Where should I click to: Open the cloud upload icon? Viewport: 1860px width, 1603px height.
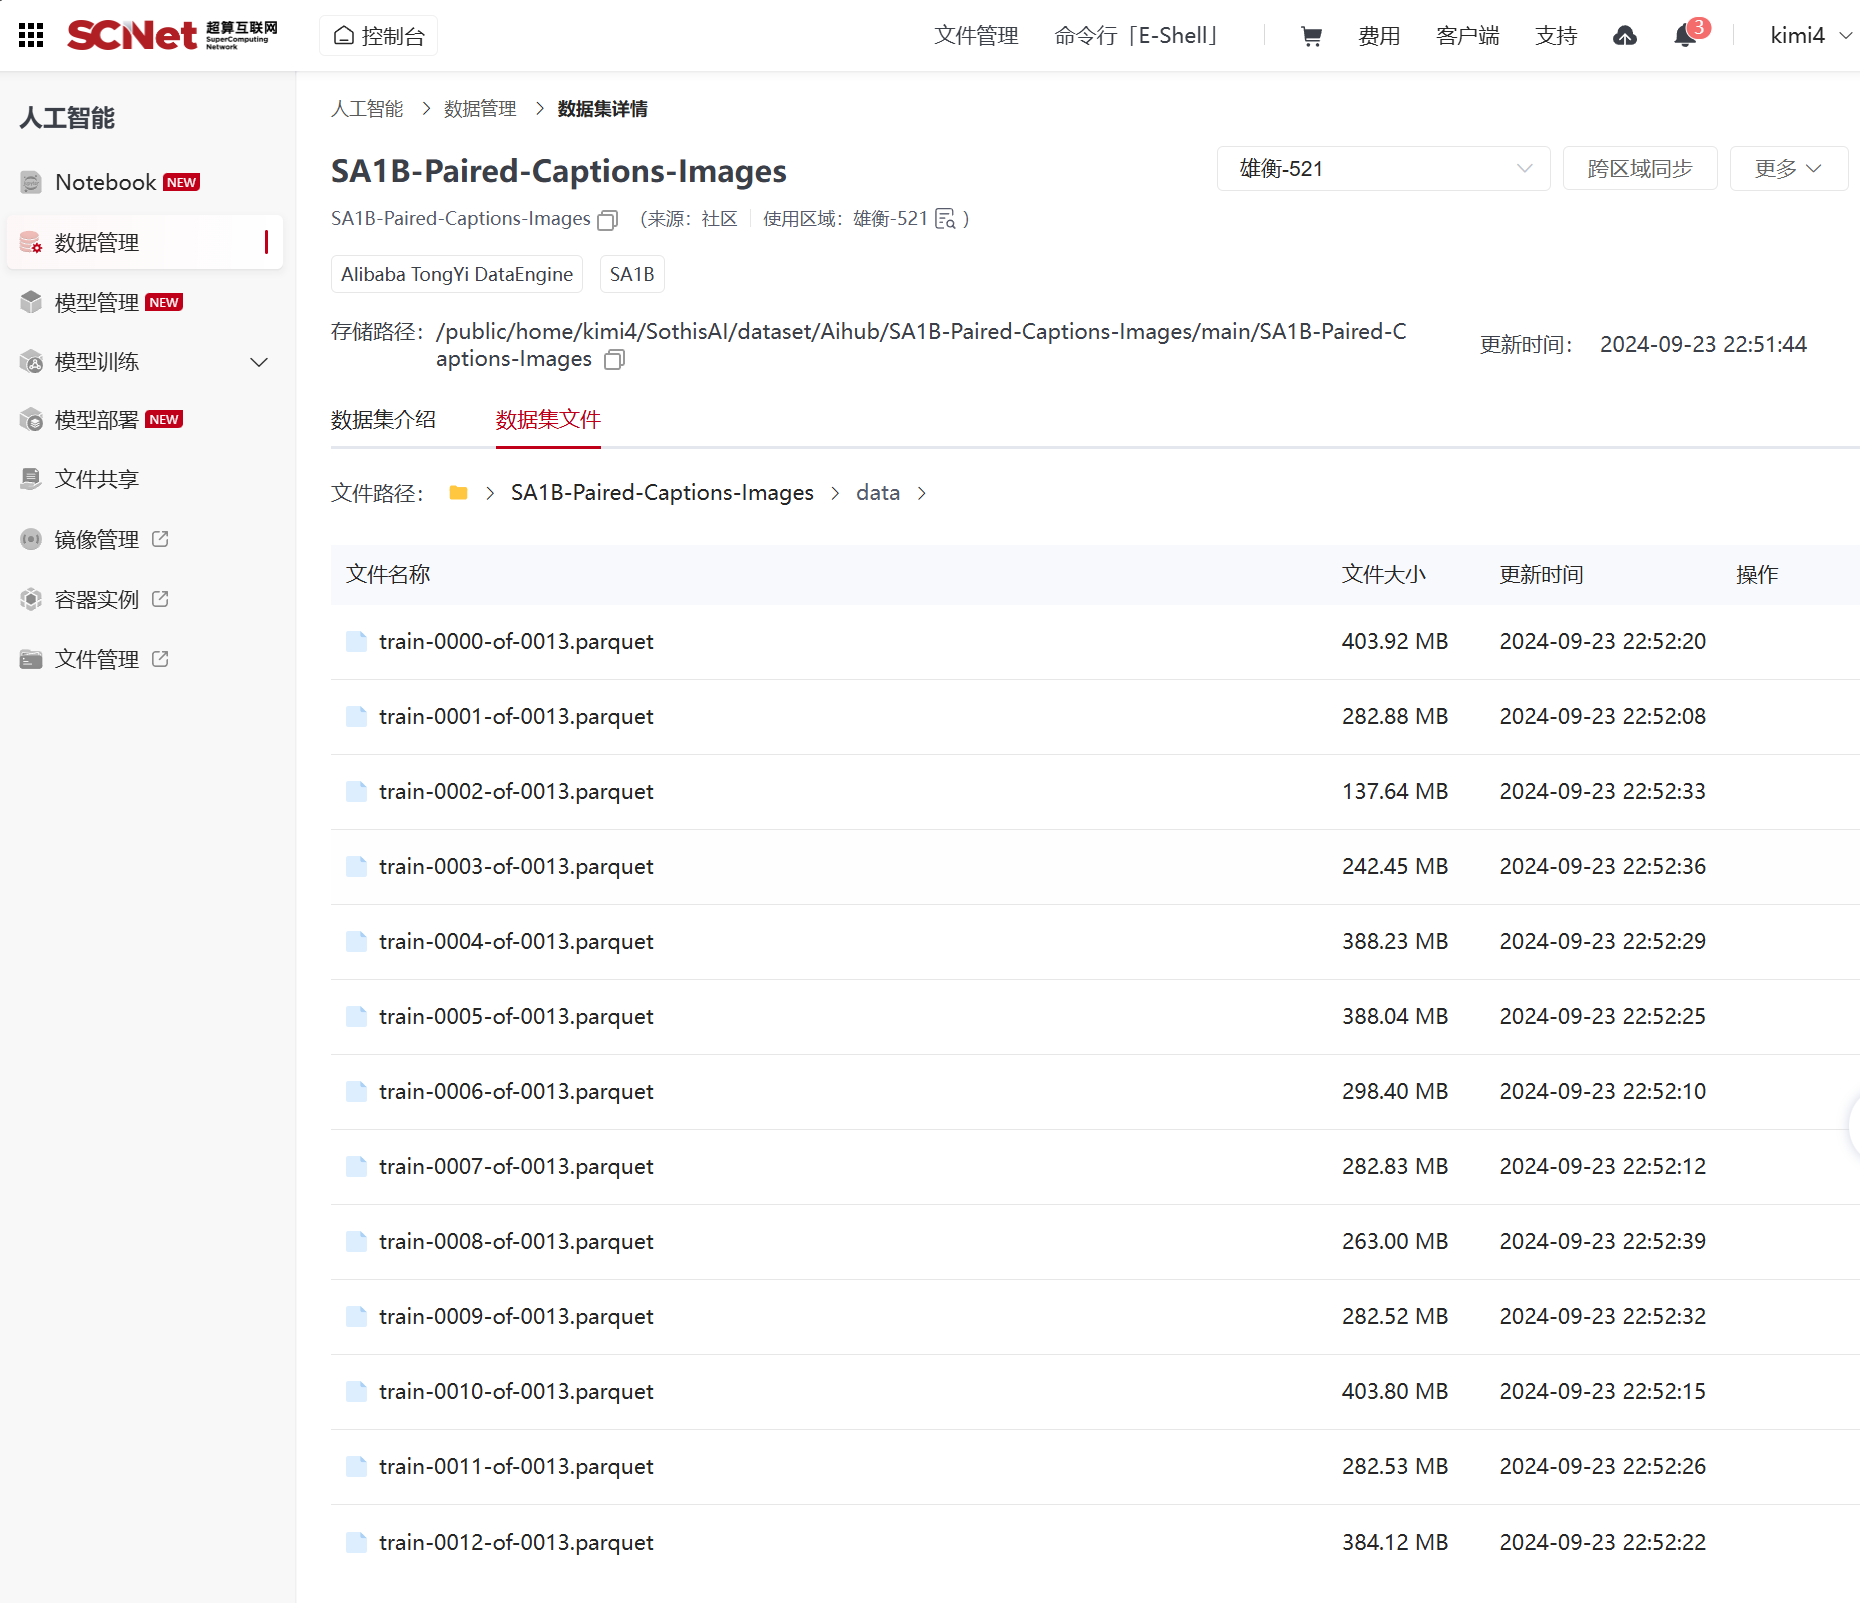tap(1625, 36)
